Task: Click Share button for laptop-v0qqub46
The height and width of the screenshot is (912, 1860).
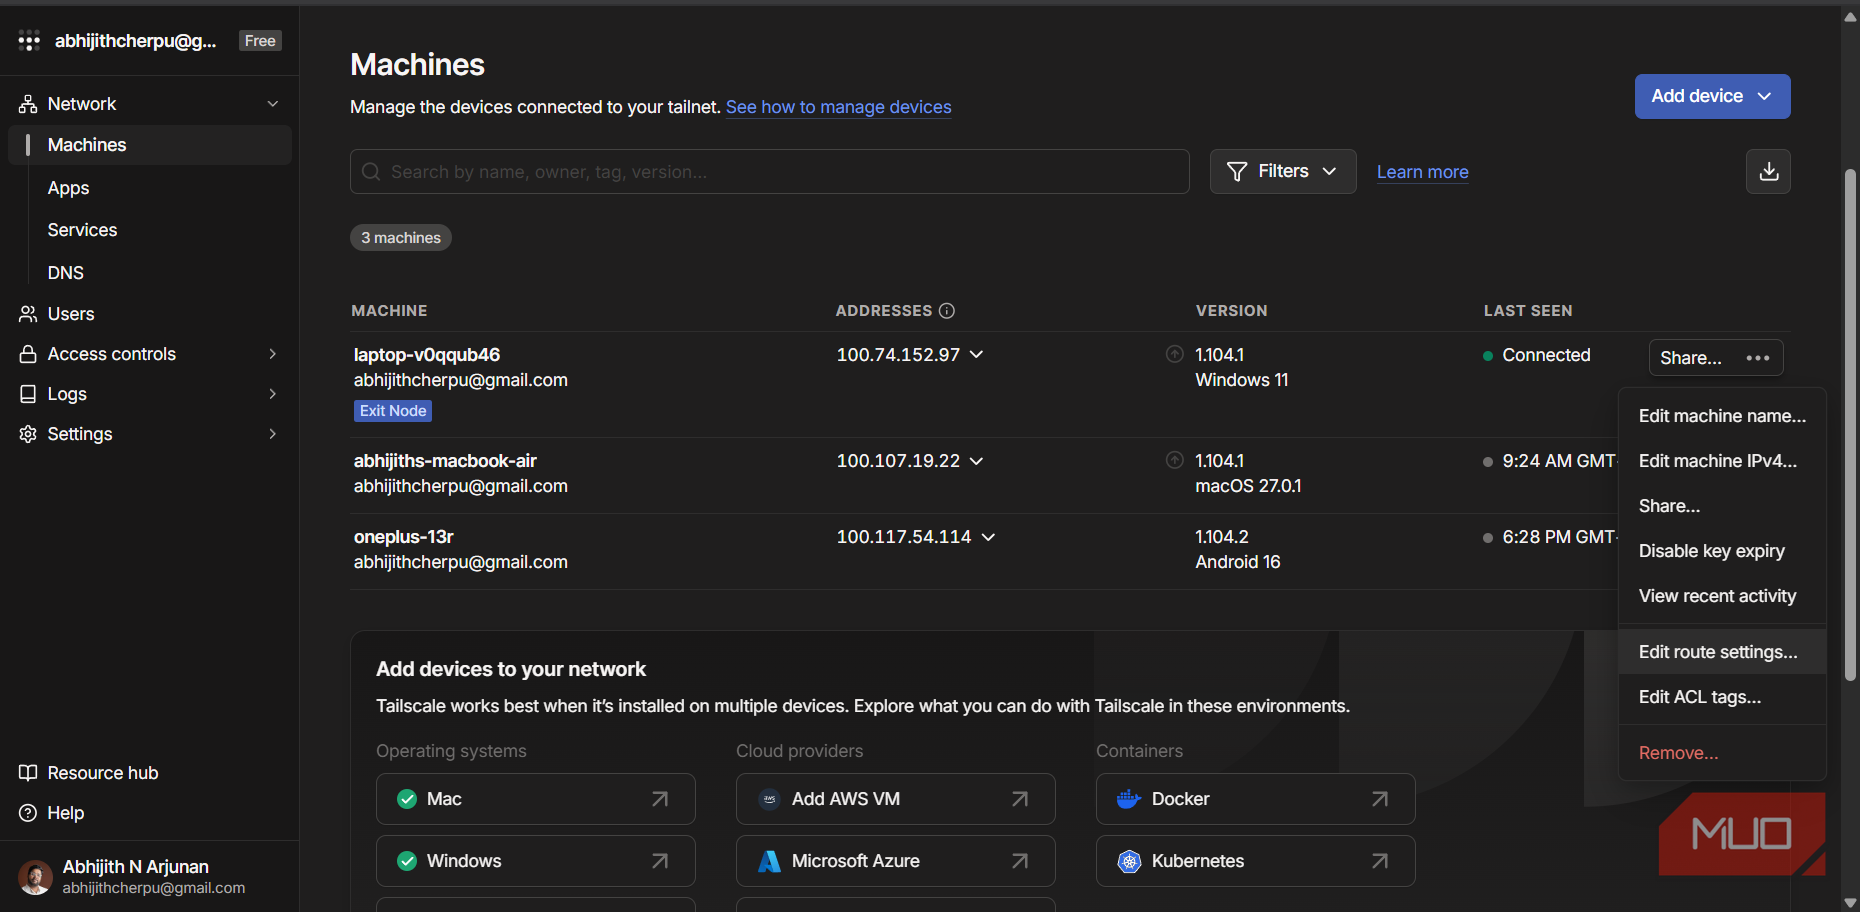Action: coord(1691,358)
